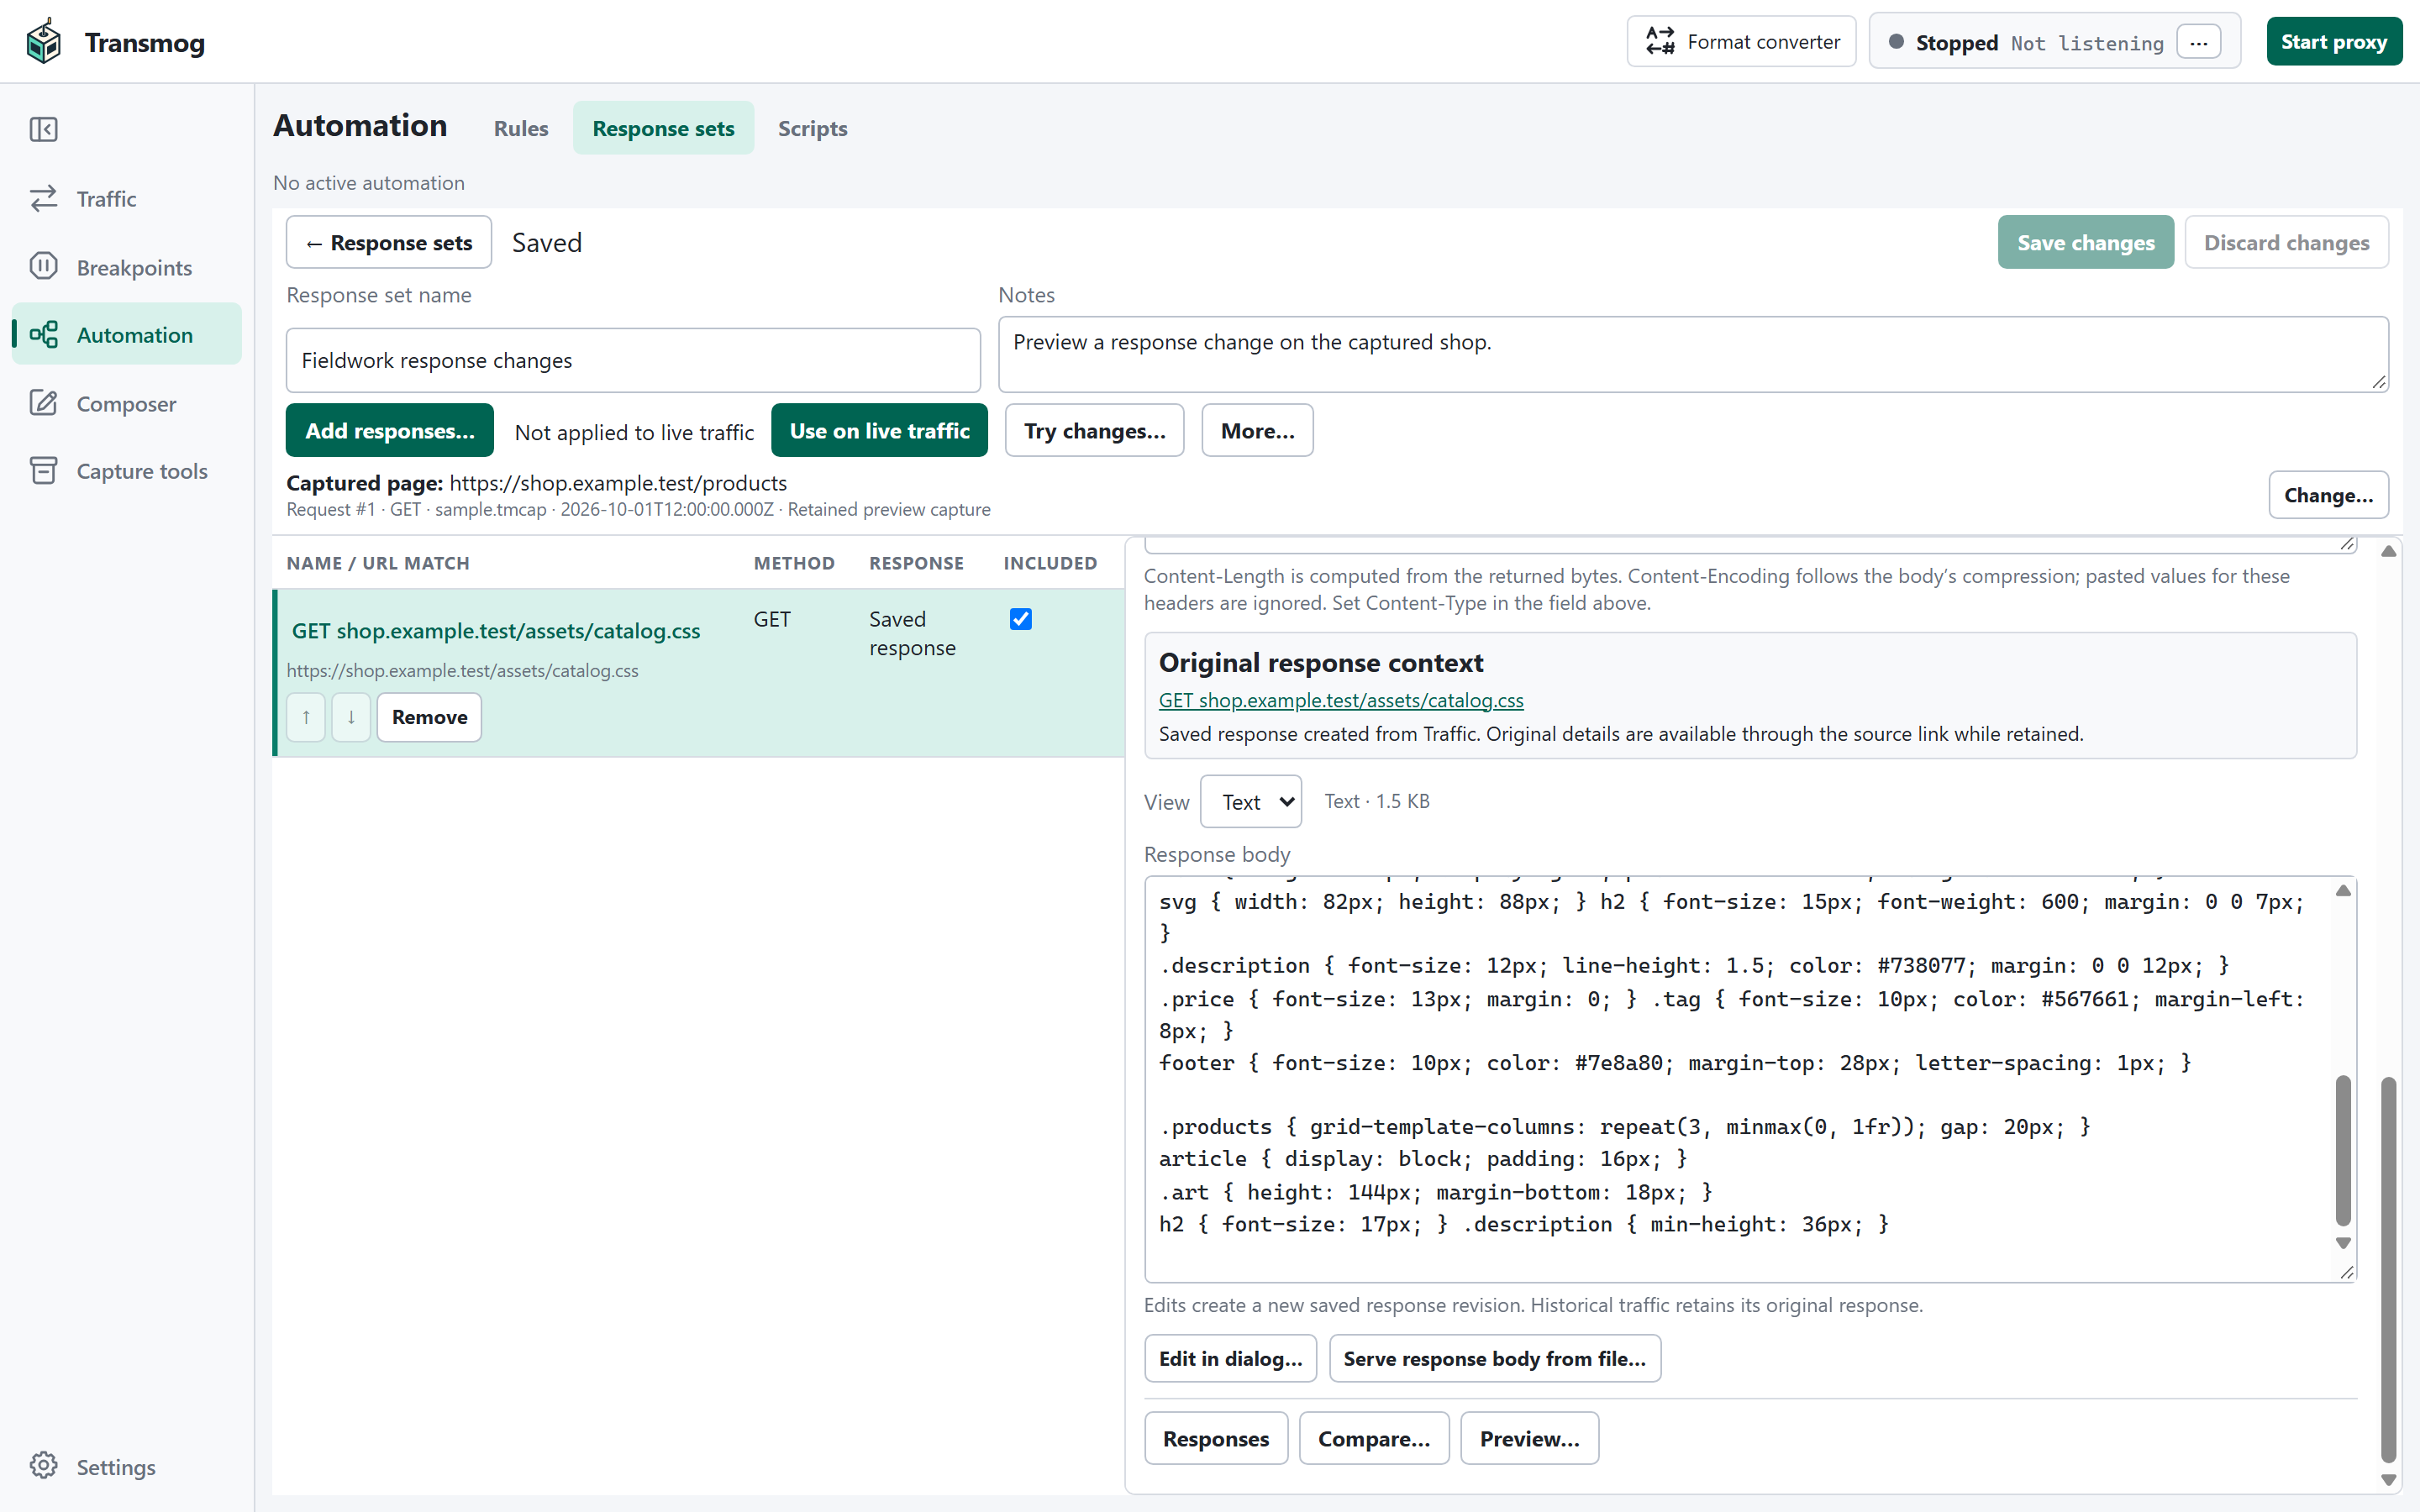This screenshot has width=2420, height=1512.
Task: Collapse the sidebar panel icon
Action: click(x=43, y=129)
